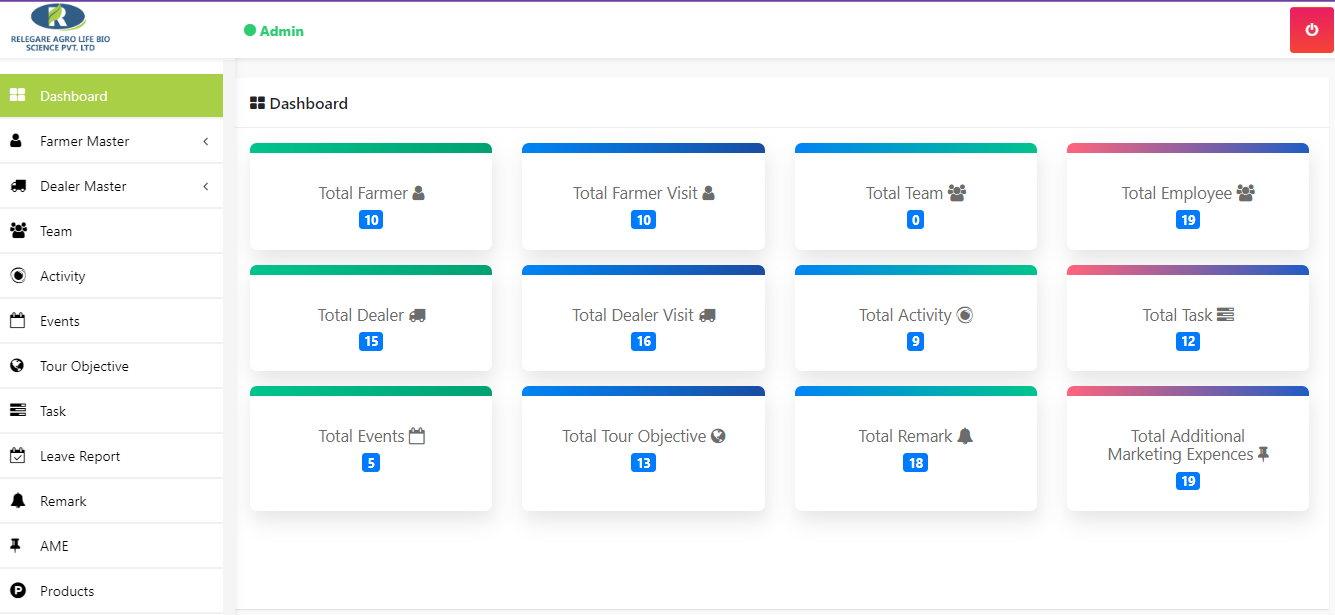The width and height of the screenshot is (1335, 615).
Task: Click the Total Employee count badge
Action: pyautogui.click(x=1188, y=220)
